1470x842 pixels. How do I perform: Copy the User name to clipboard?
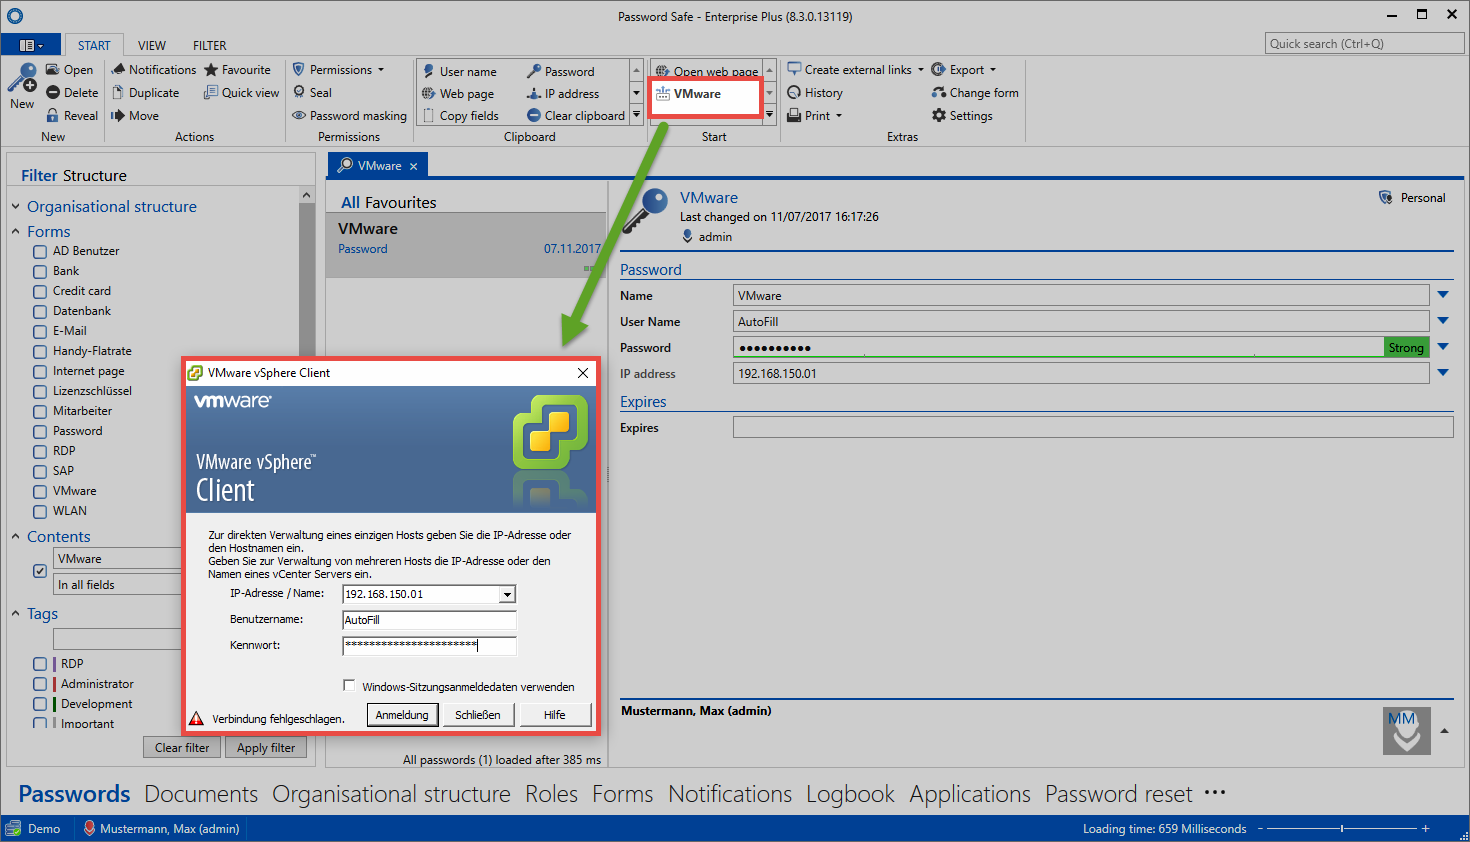click(459, 72)
